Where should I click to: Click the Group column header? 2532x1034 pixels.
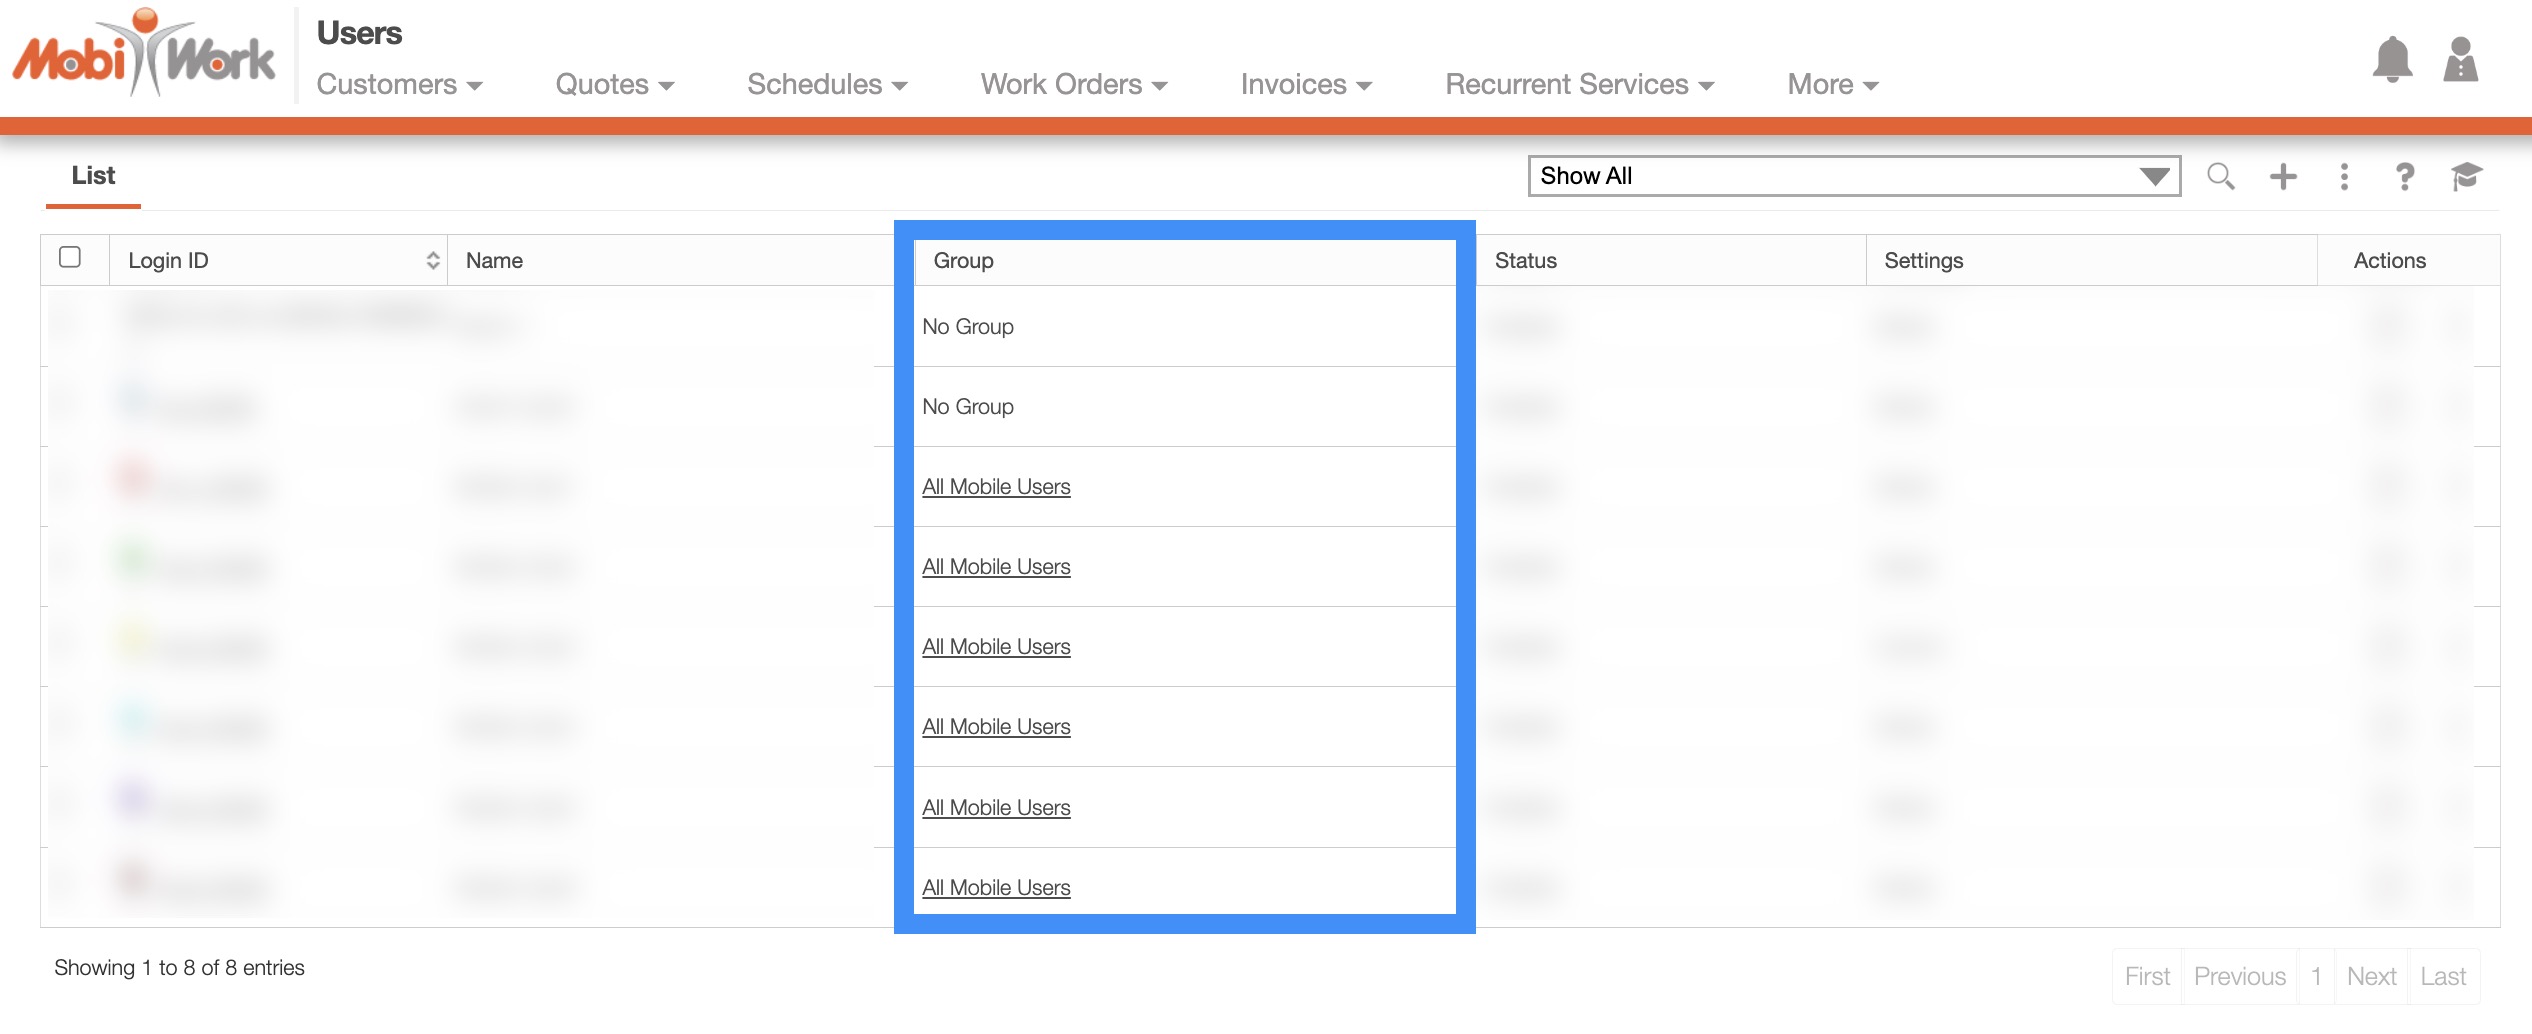[x=963, y=261]
